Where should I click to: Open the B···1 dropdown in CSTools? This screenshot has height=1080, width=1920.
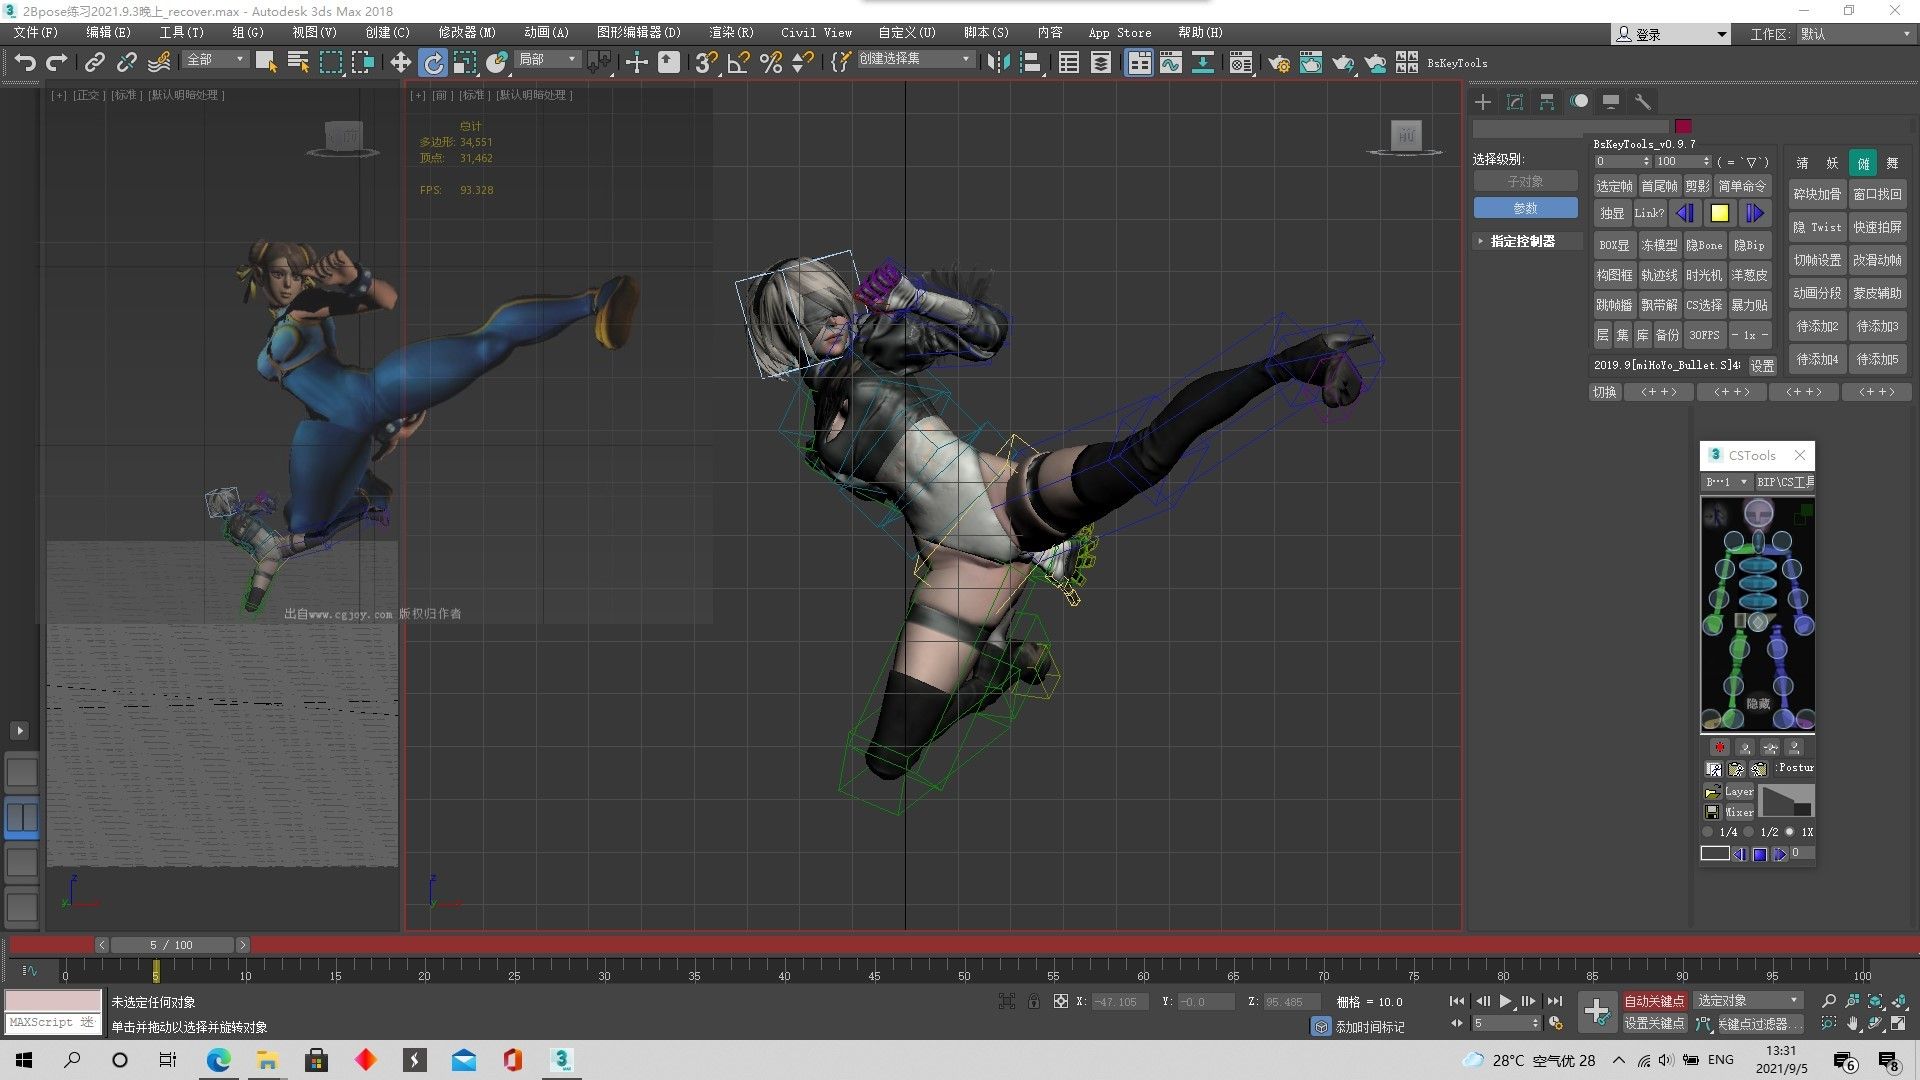pyautogui.click(x=1727, y=482)
